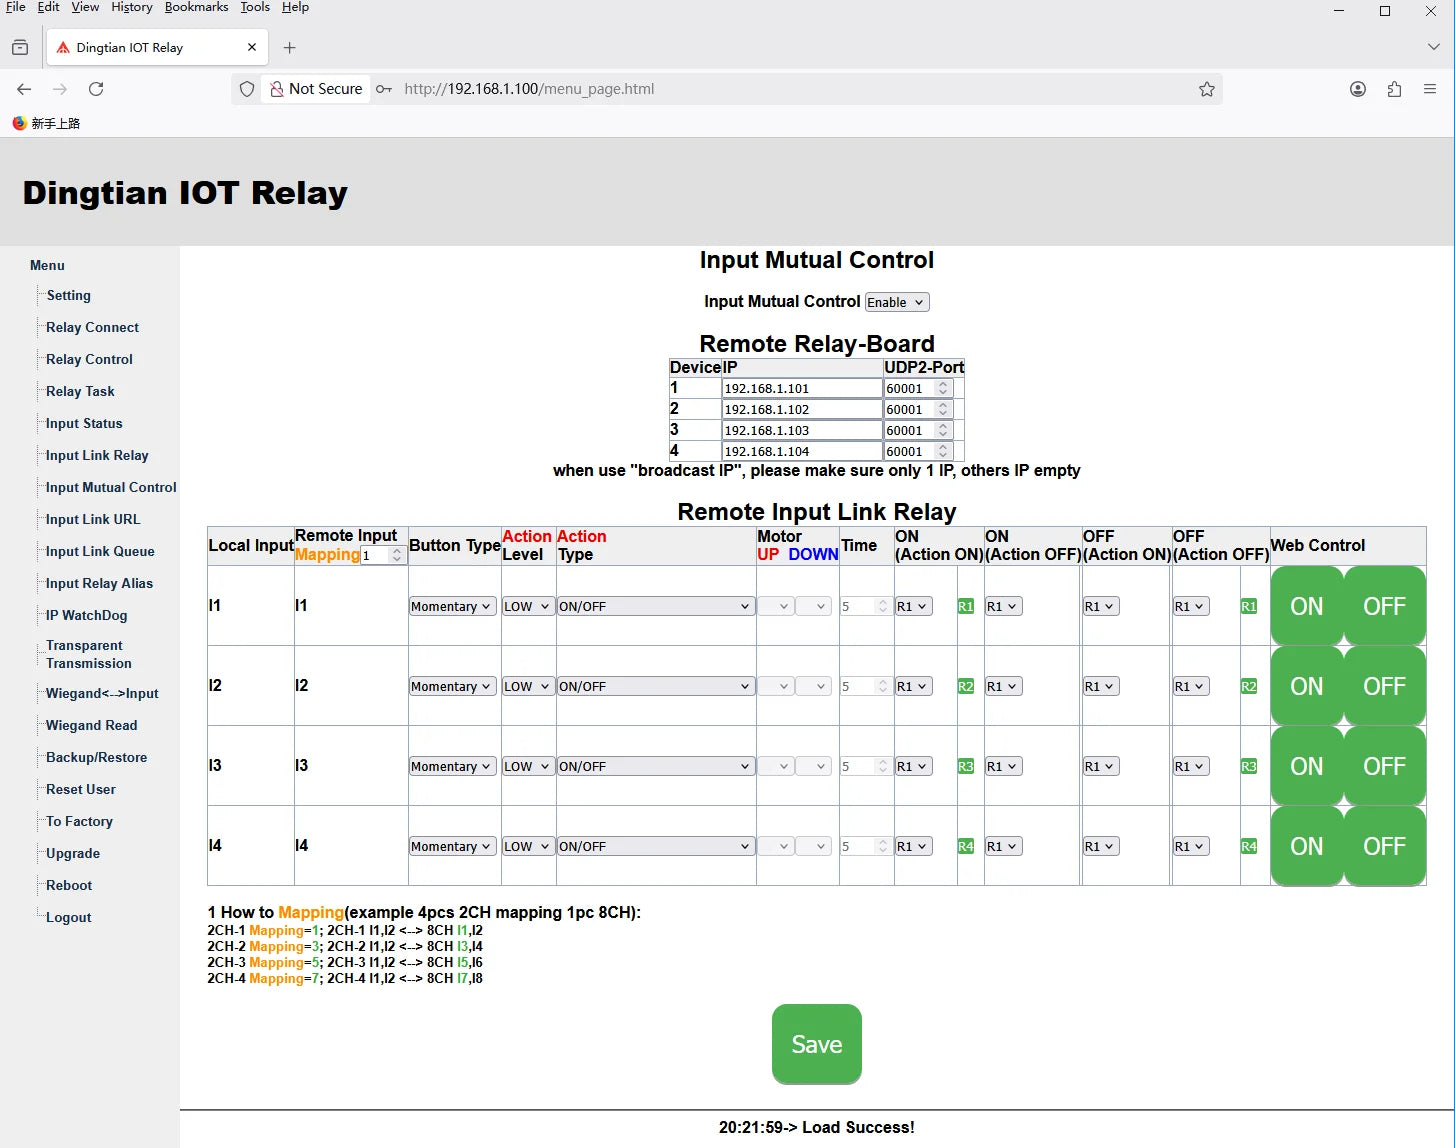This screenshot has width=1455, height=1148.
Task: Open I3 Action Type ON/OFF dropdown
Action: [655, 766]
